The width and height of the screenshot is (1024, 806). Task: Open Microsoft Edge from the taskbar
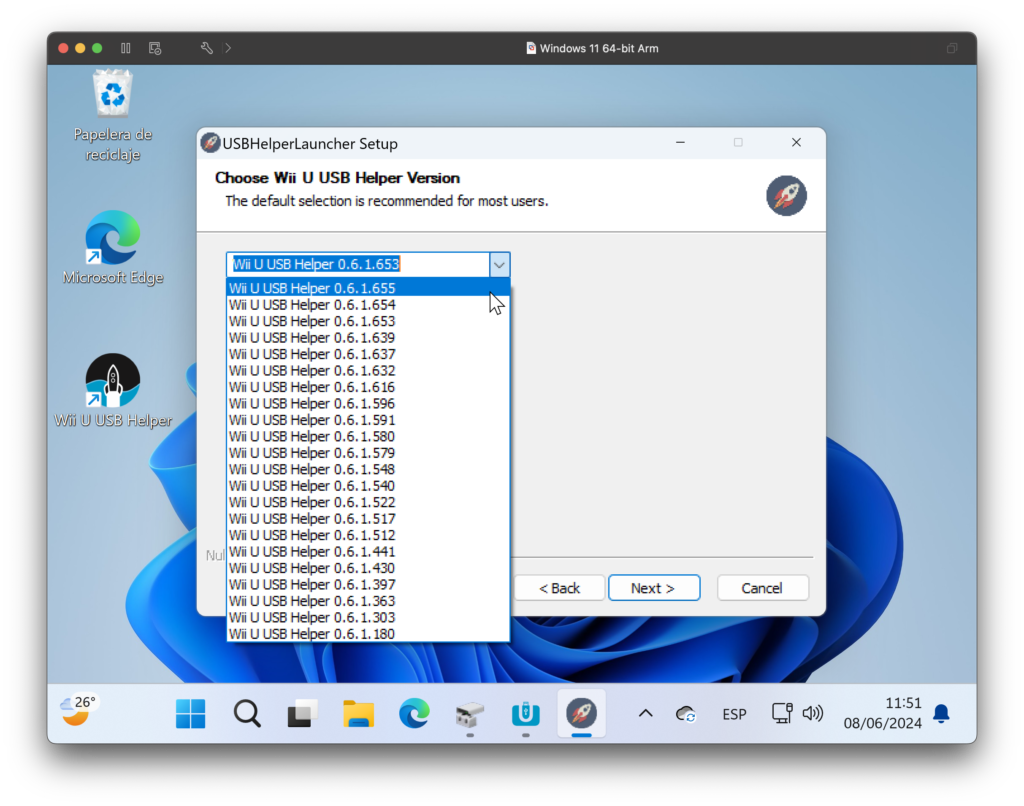pyautogui.click(x=414, y=713)
